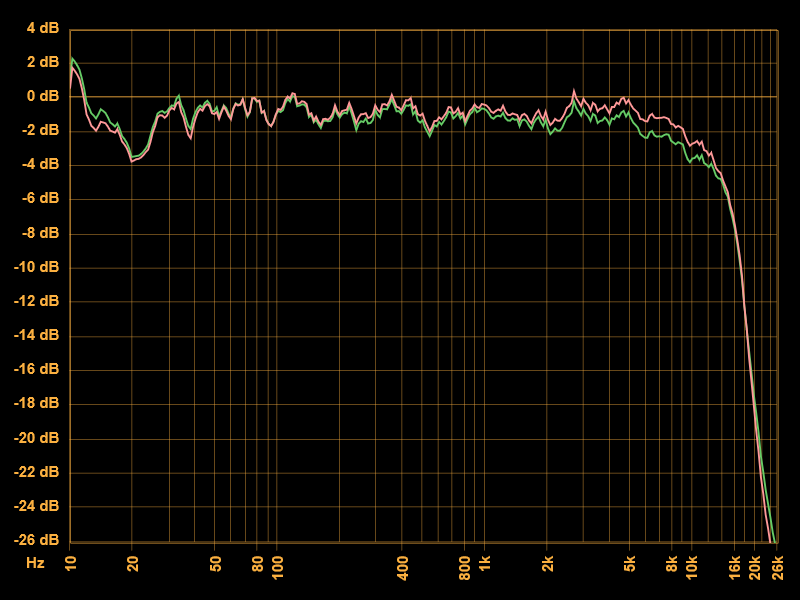Select the -16 dB axis label
The height and width of the screenshot is (600, 800).
coord(37,369)
